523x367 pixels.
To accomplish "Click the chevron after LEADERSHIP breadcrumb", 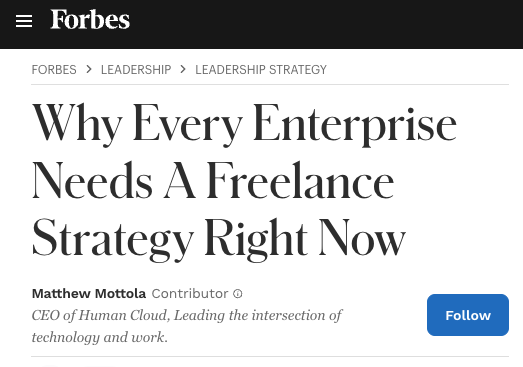I will point(183,69).
